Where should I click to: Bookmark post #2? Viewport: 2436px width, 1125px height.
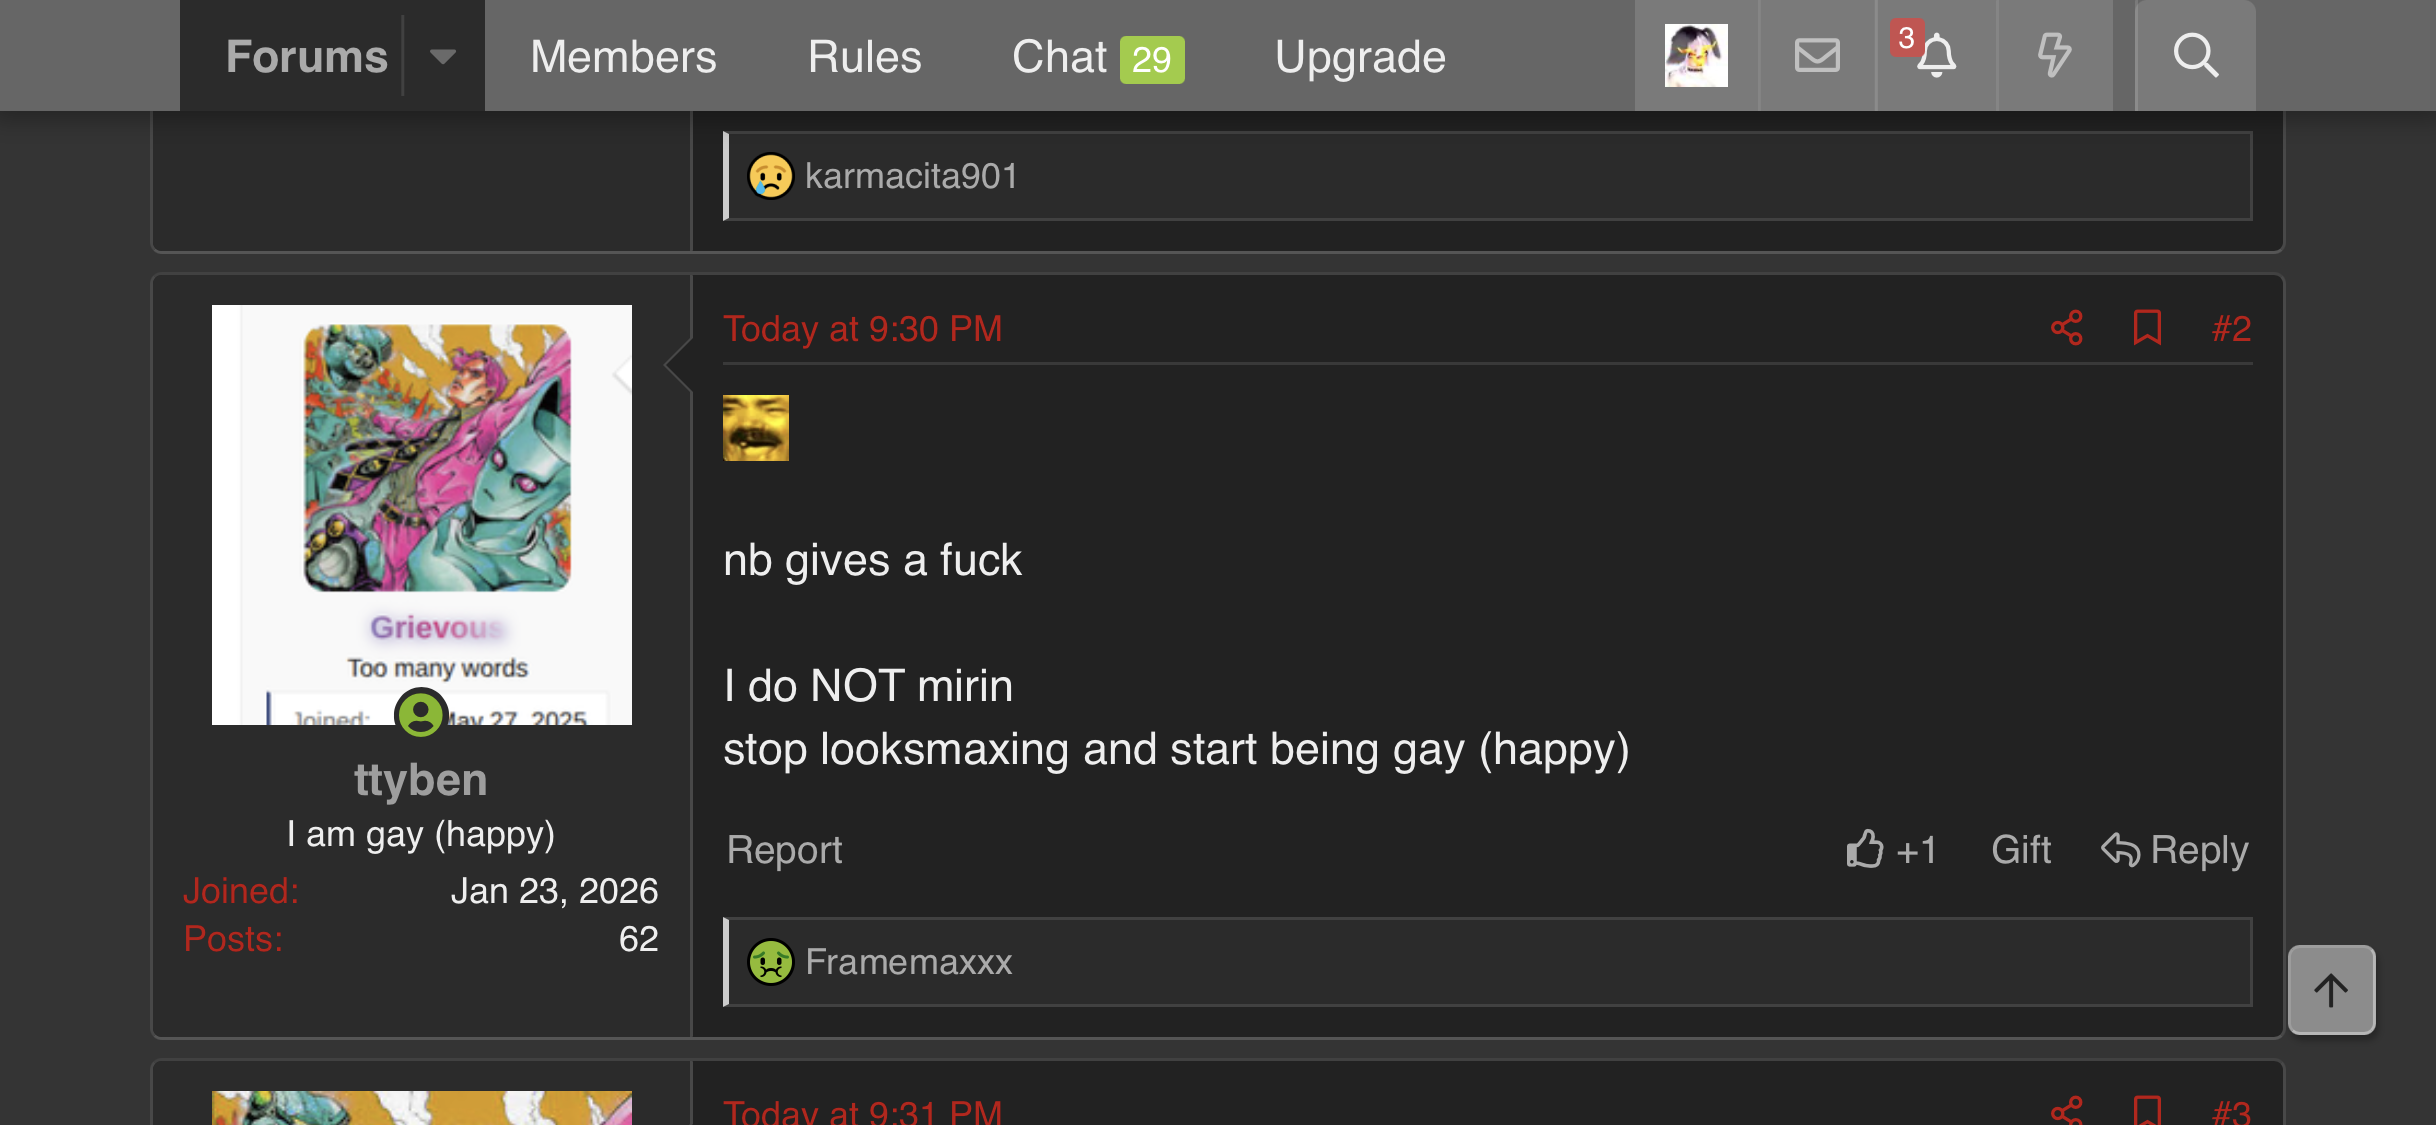pyautogui.click(x=2147, y=328)
